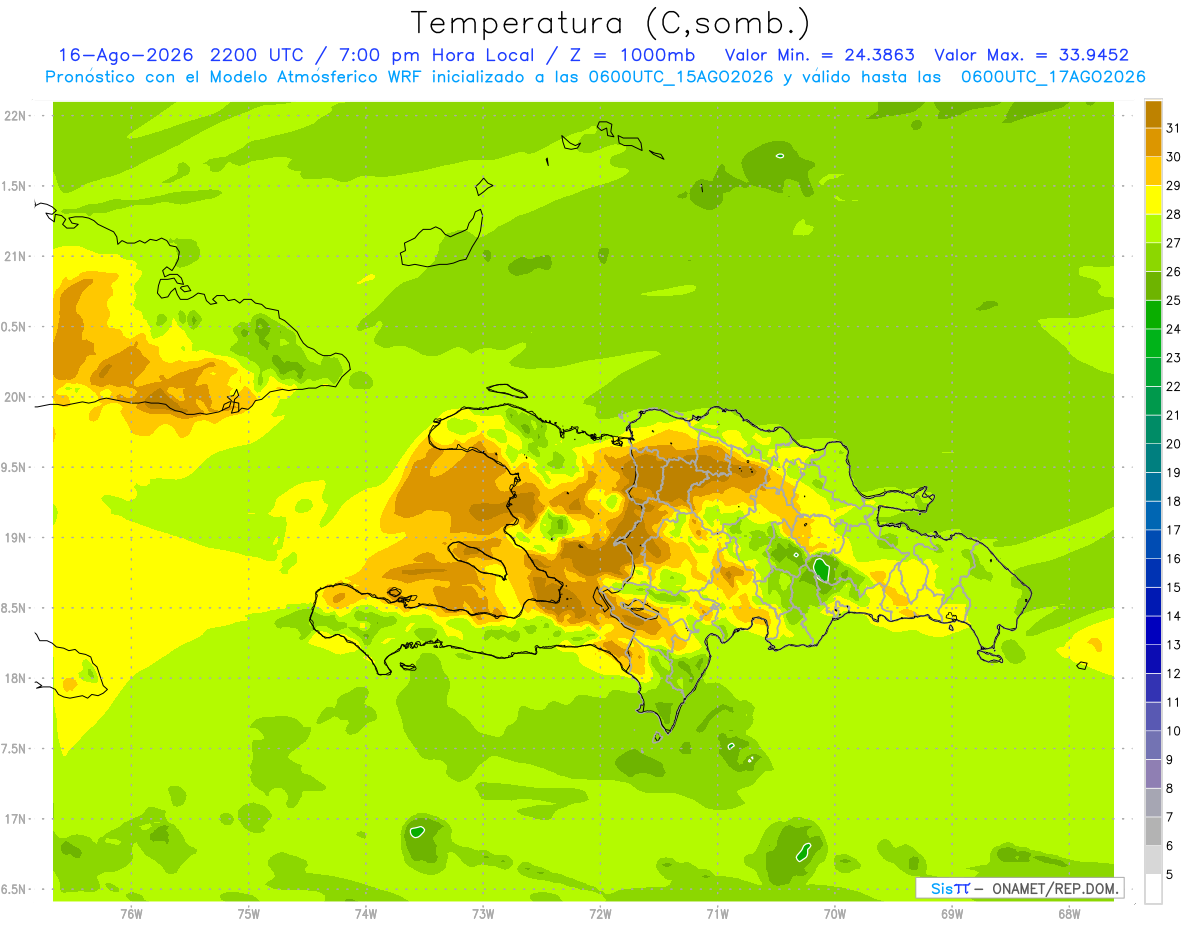The image size is (1200, 927).
Task: Select the date text "16-Ago-2026"
Action: pos(128,55)
